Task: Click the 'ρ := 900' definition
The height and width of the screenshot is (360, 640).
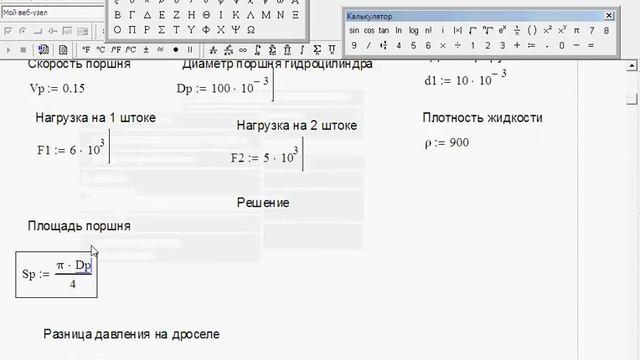Action: pyautogui.click(x=447, y=143)
